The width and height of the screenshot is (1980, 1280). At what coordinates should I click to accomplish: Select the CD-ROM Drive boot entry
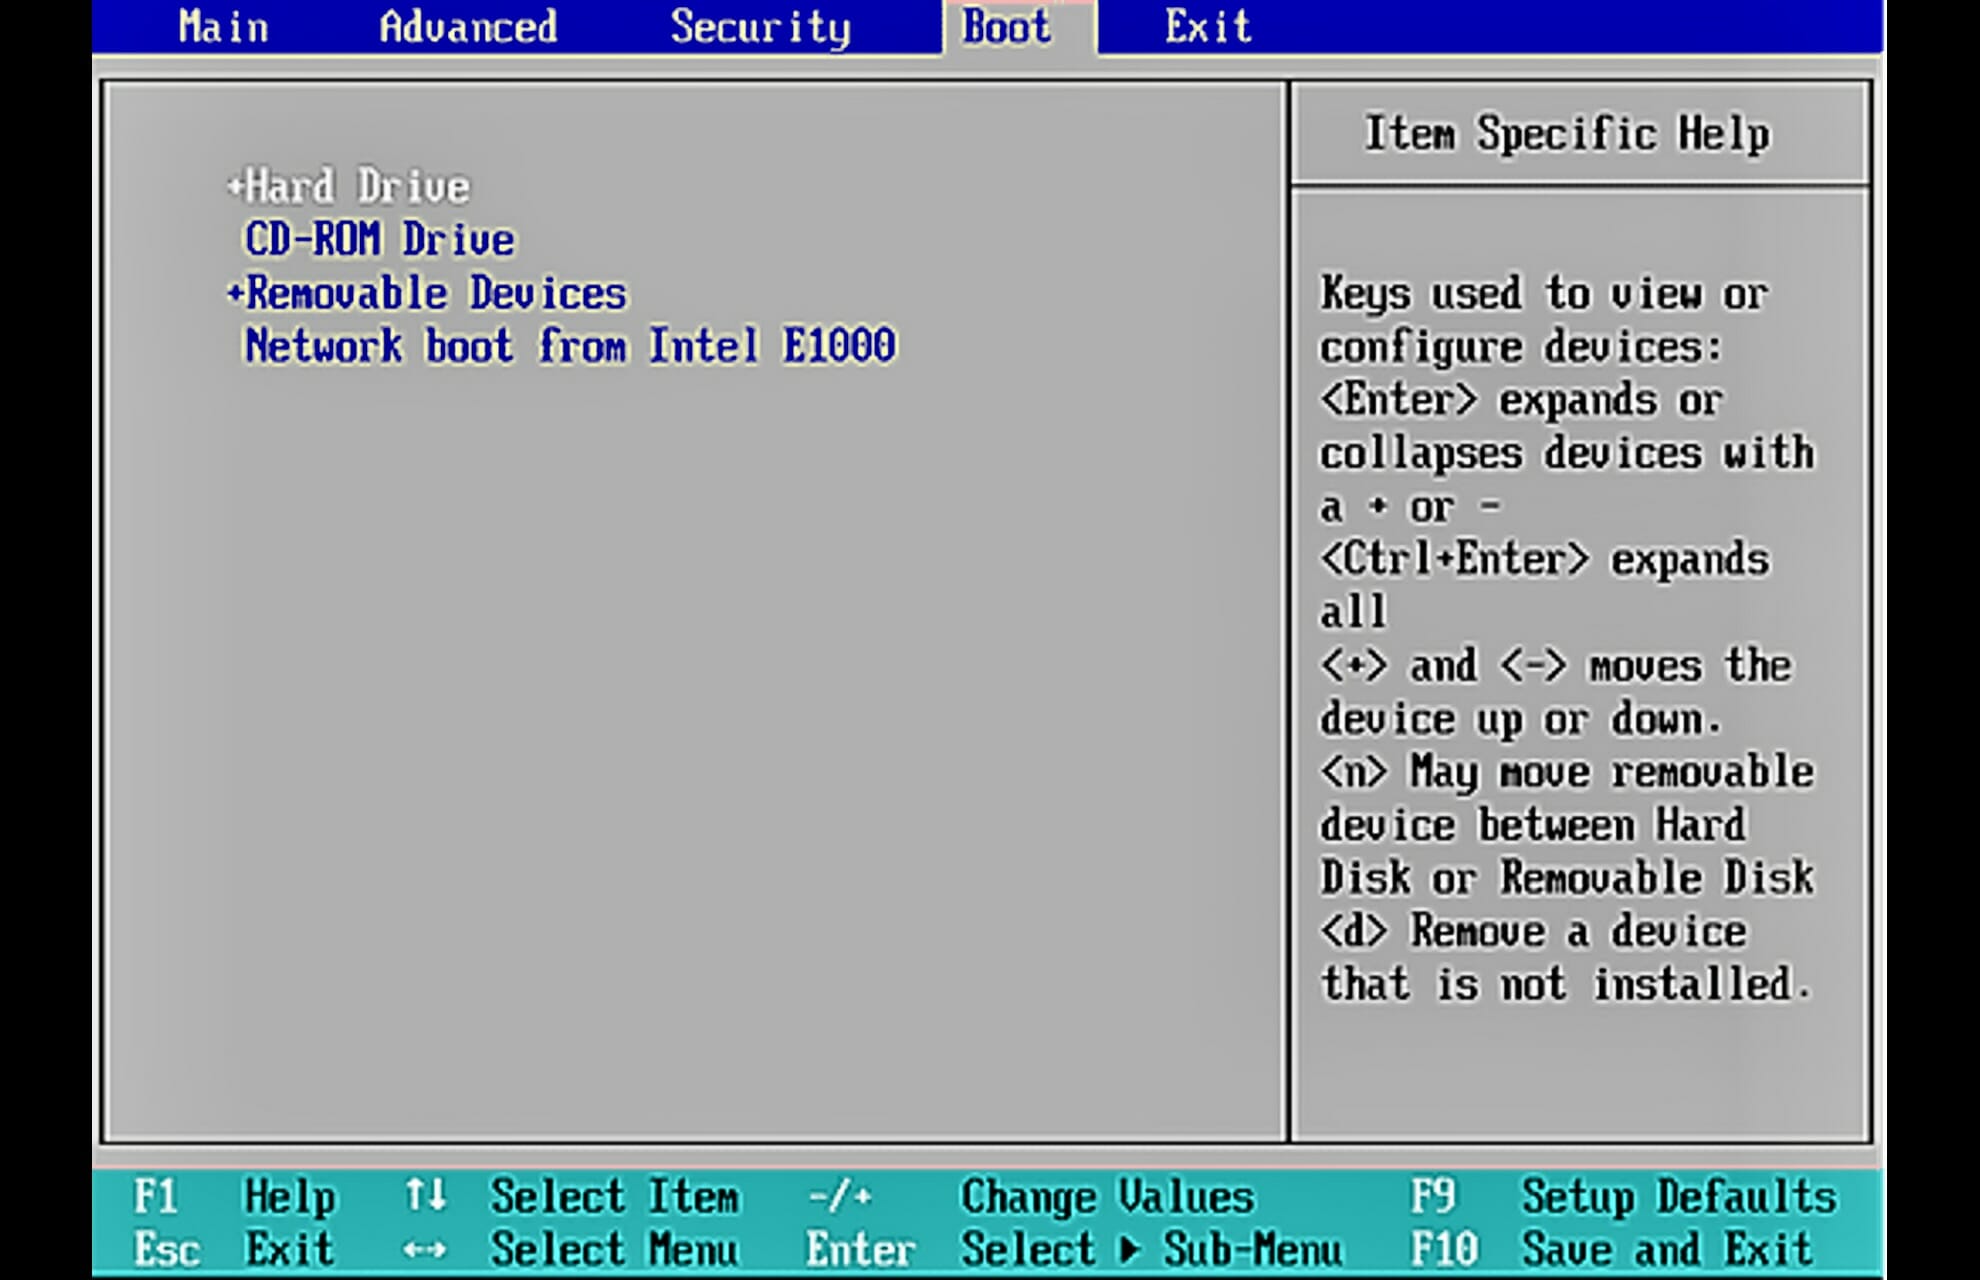point(379,240)
